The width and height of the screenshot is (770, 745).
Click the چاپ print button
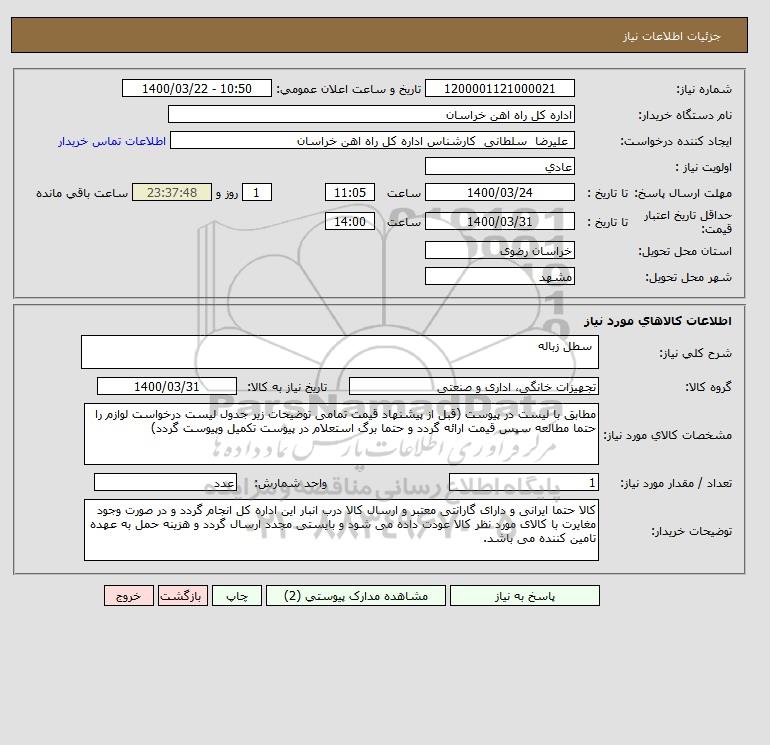click(x=237, y=596)
